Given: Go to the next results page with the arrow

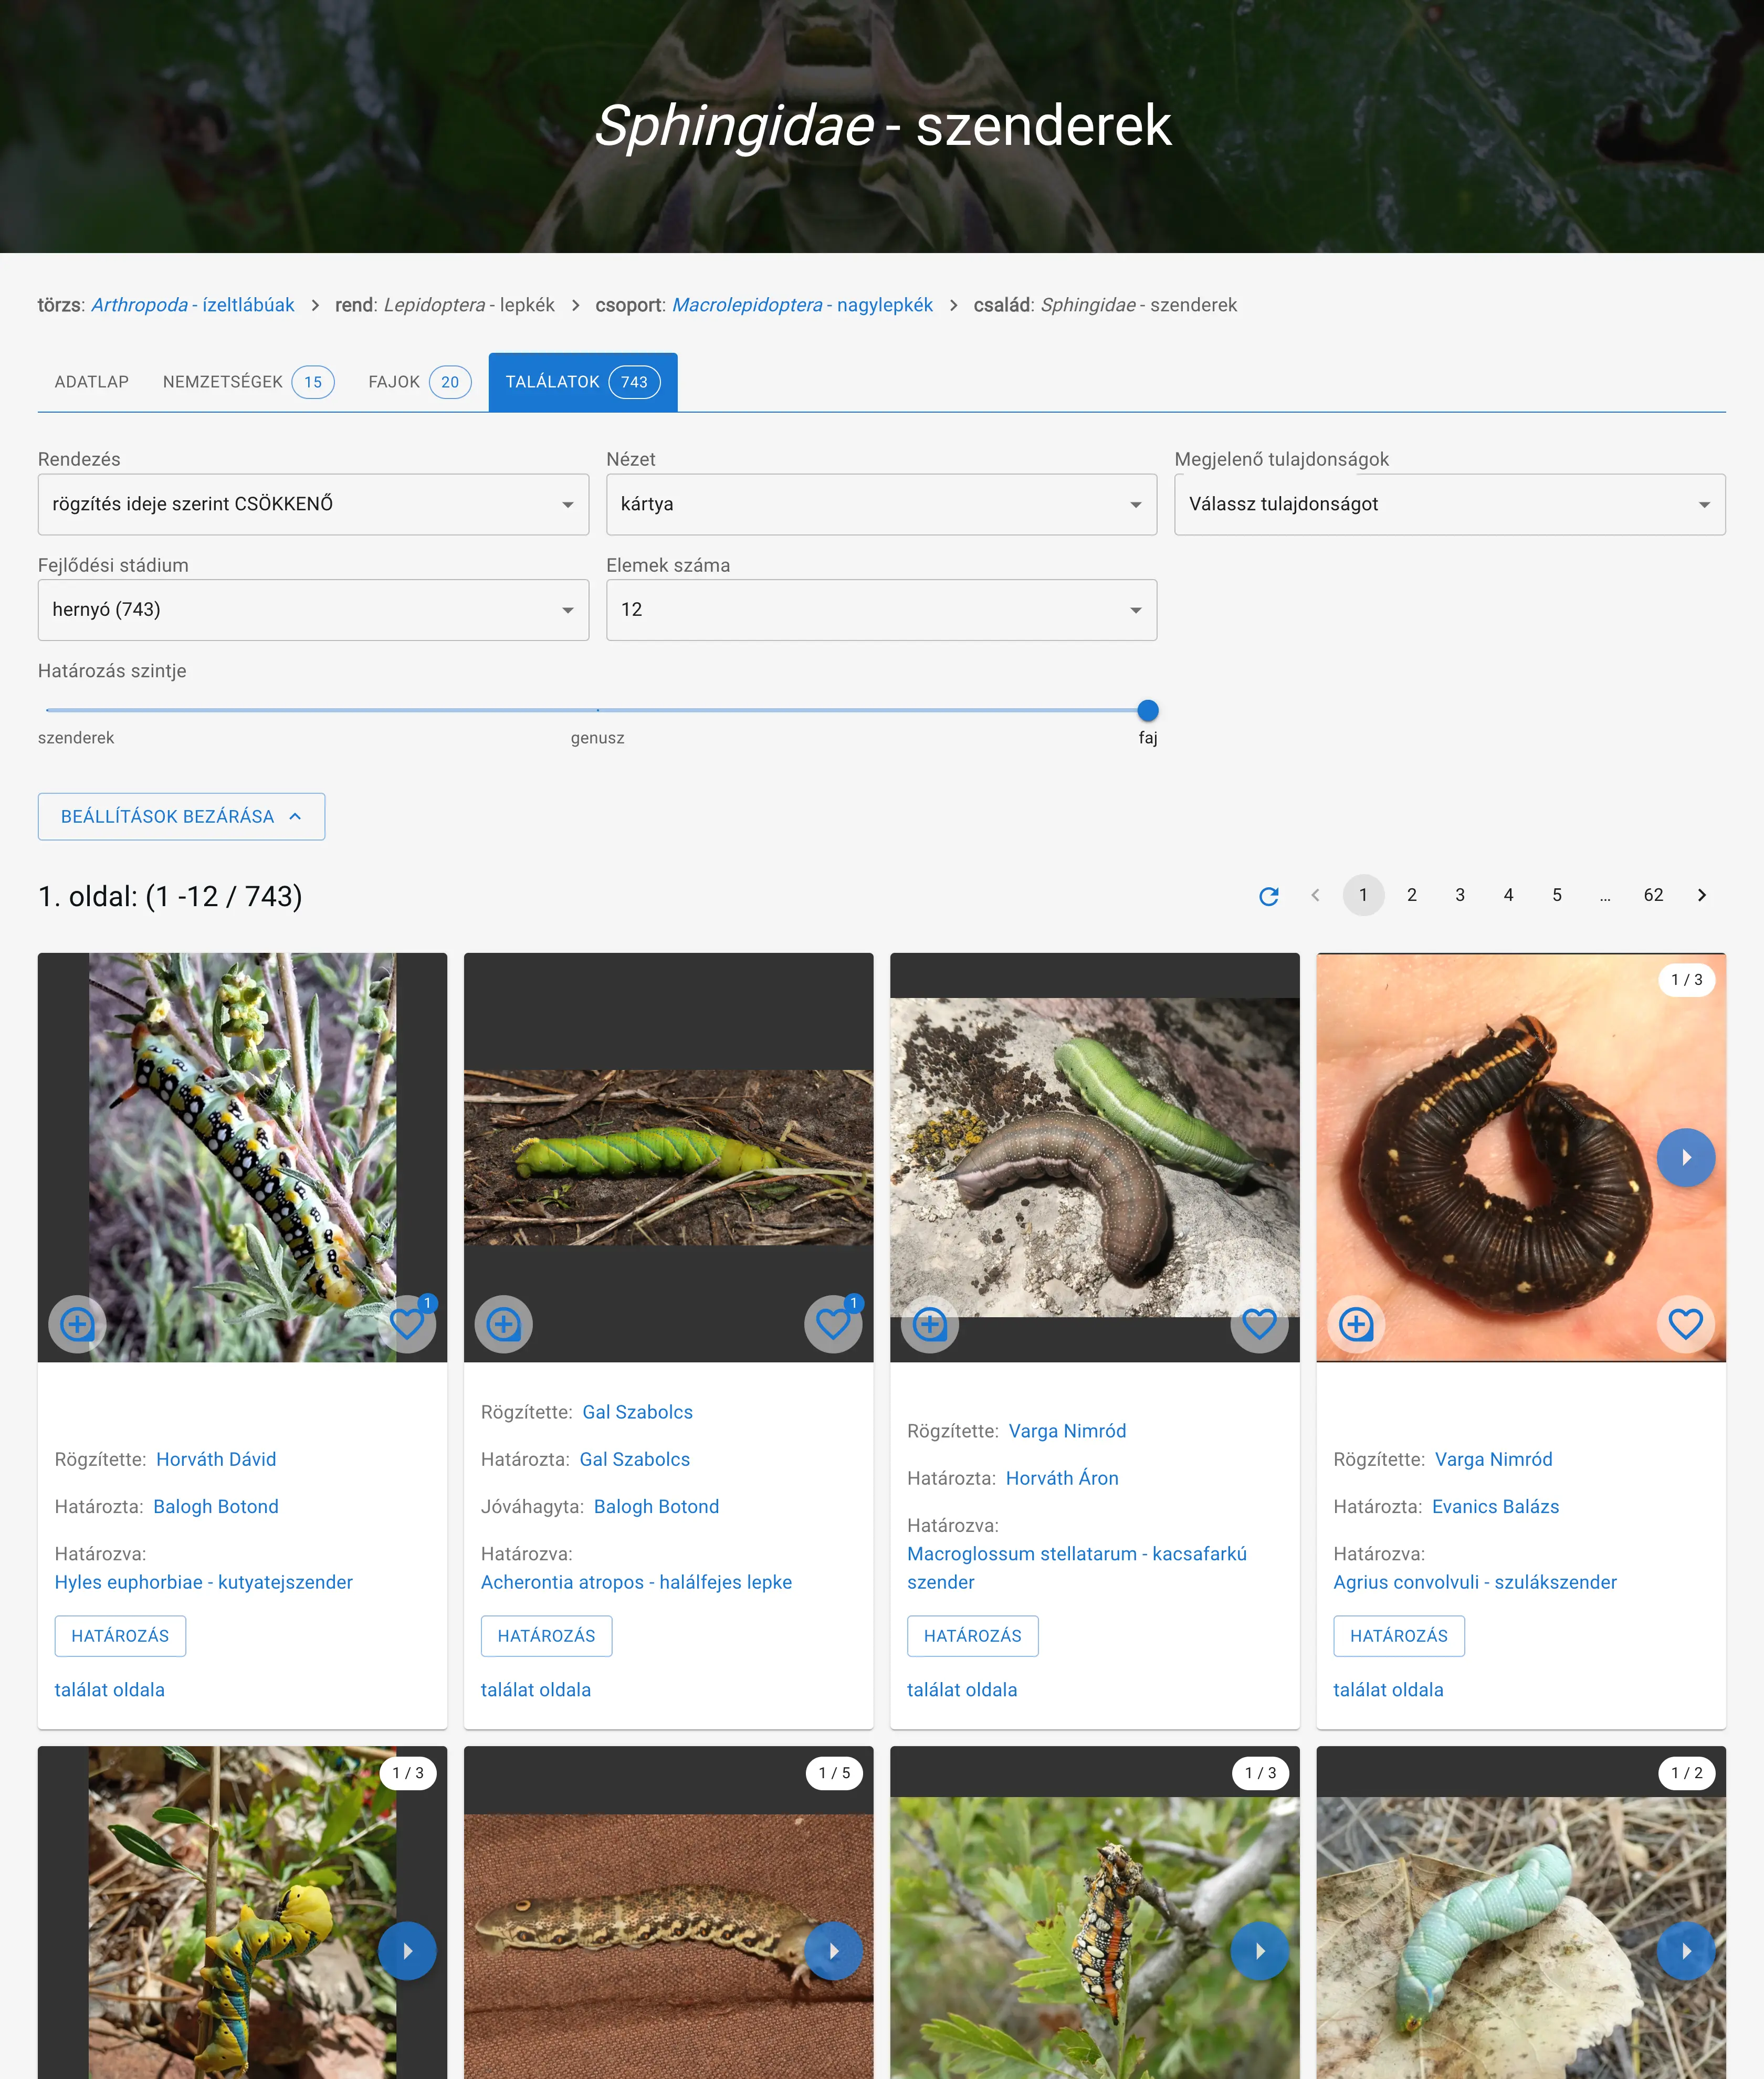Looking at the screenshot, I should (x=1701, y=895).
